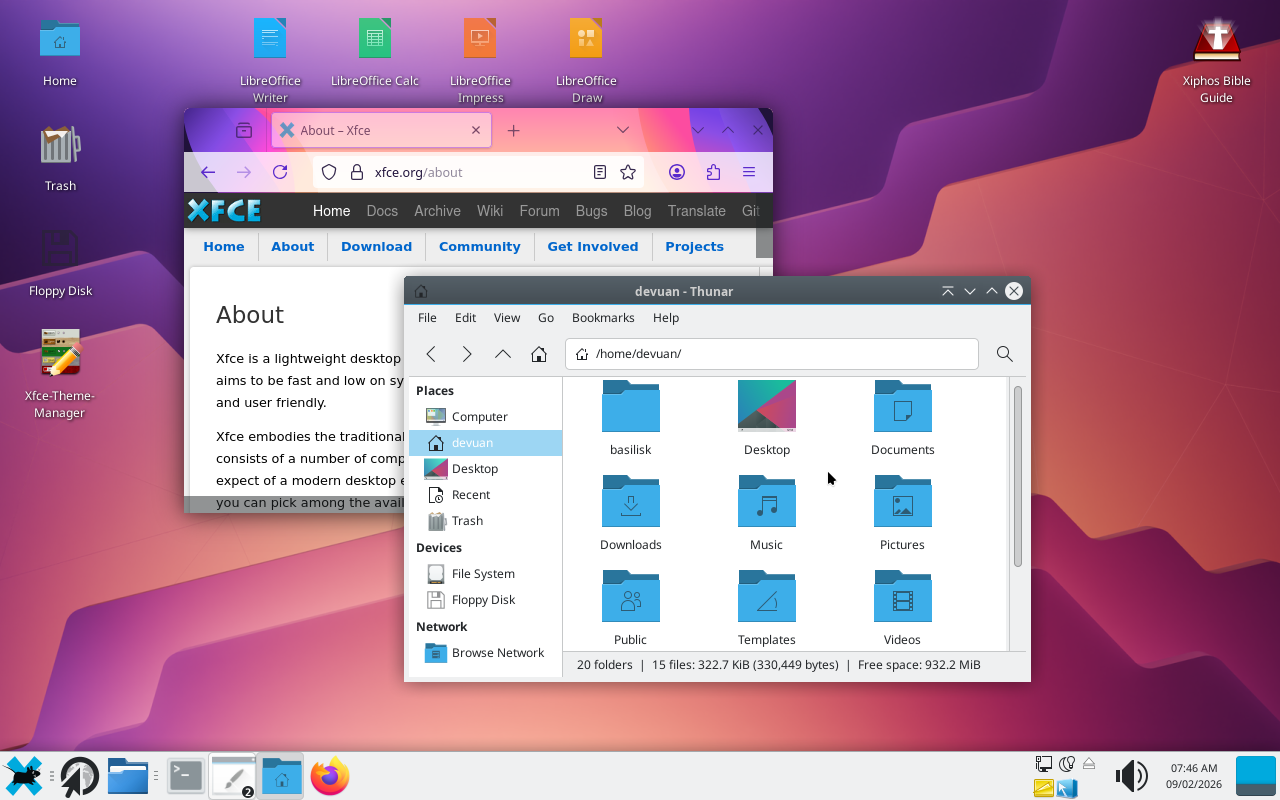Image resolution: width=1280 pixels, height=800 pixels.
Task: Go forward in Thunar's toolbar
Action: [x=467, y=354]
